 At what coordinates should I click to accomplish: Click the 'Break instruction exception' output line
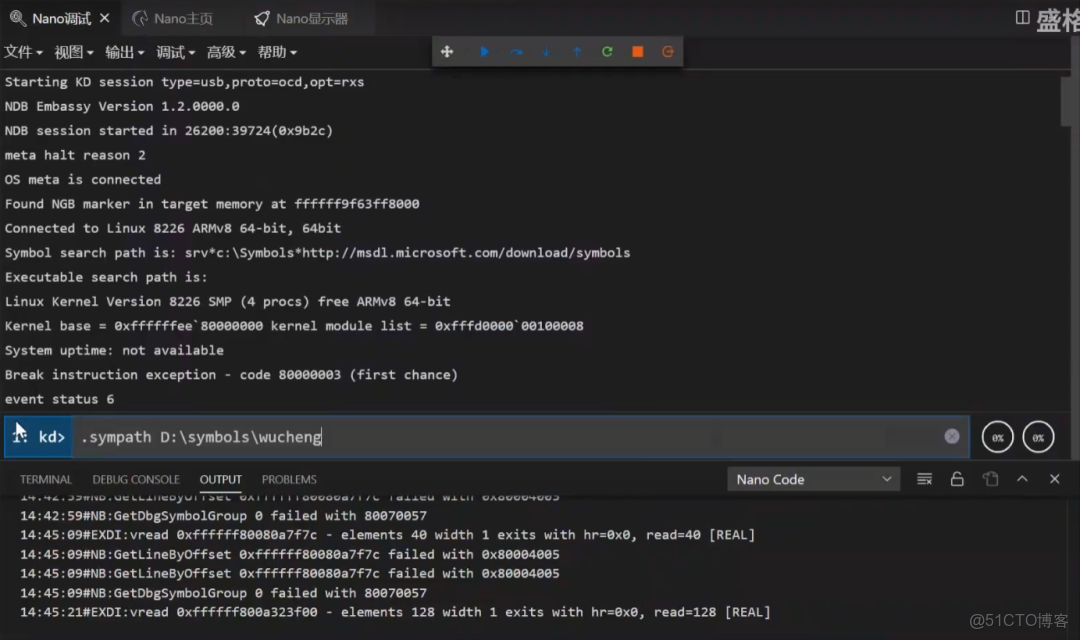tap(231, 375)
